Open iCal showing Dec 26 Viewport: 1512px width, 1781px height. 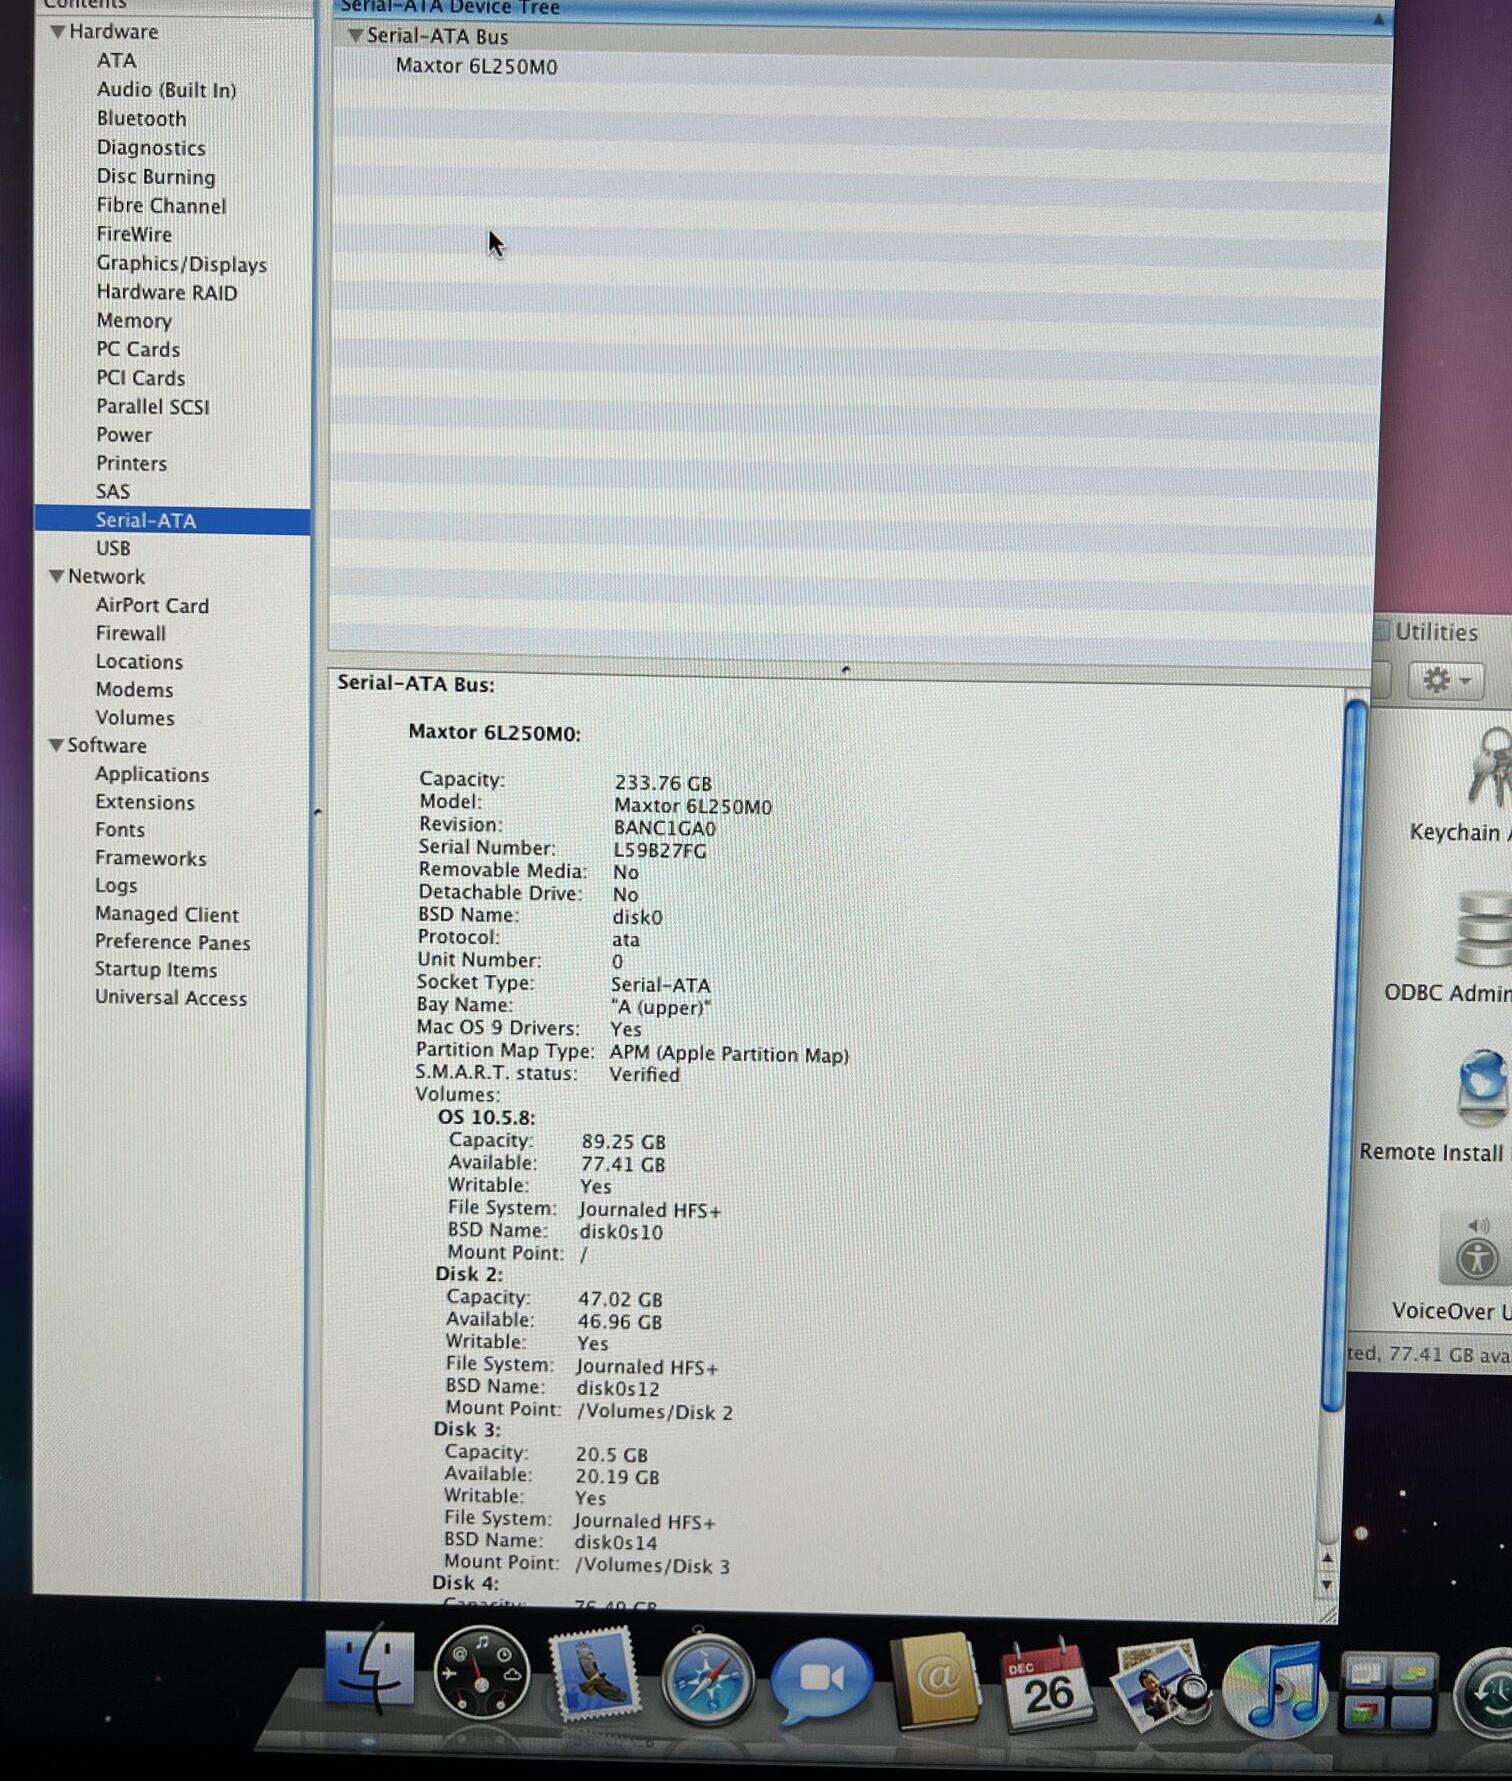tap(1046, 1686)
